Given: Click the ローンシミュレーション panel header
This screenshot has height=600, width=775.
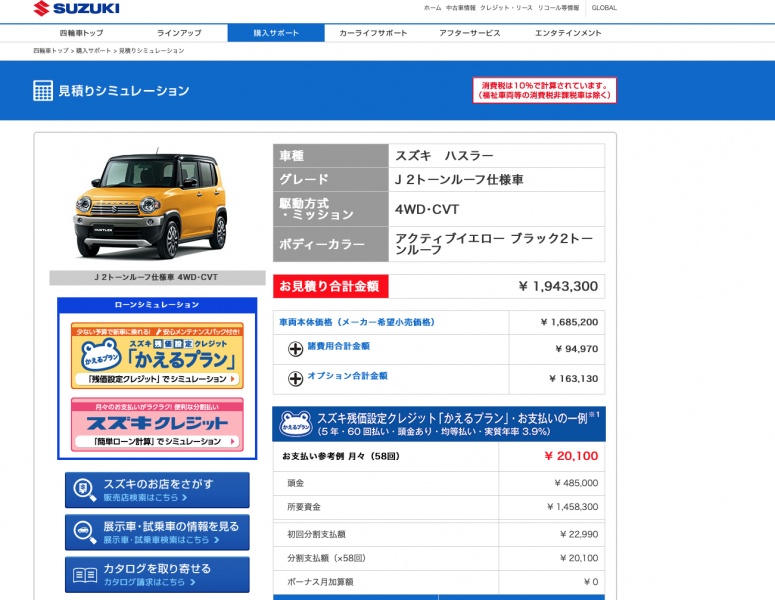Looking at the screenshot, I should pos(157,305).
